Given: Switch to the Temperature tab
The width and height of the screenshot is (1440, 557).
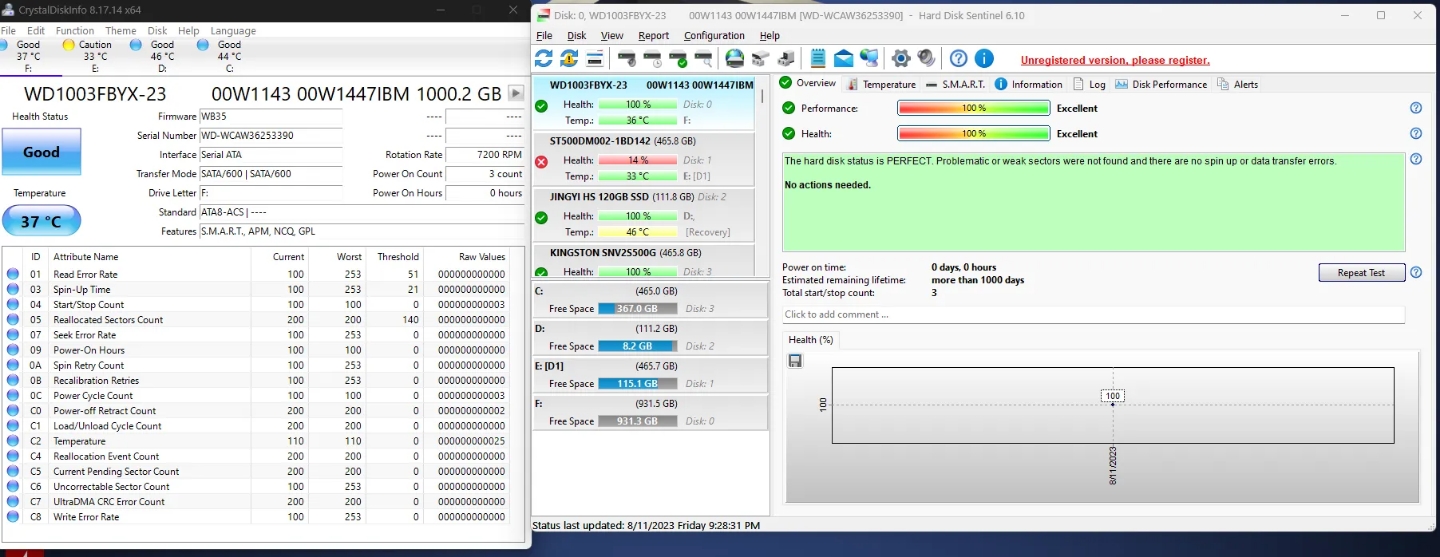Looking at the screenshot, I should (881, 84).
